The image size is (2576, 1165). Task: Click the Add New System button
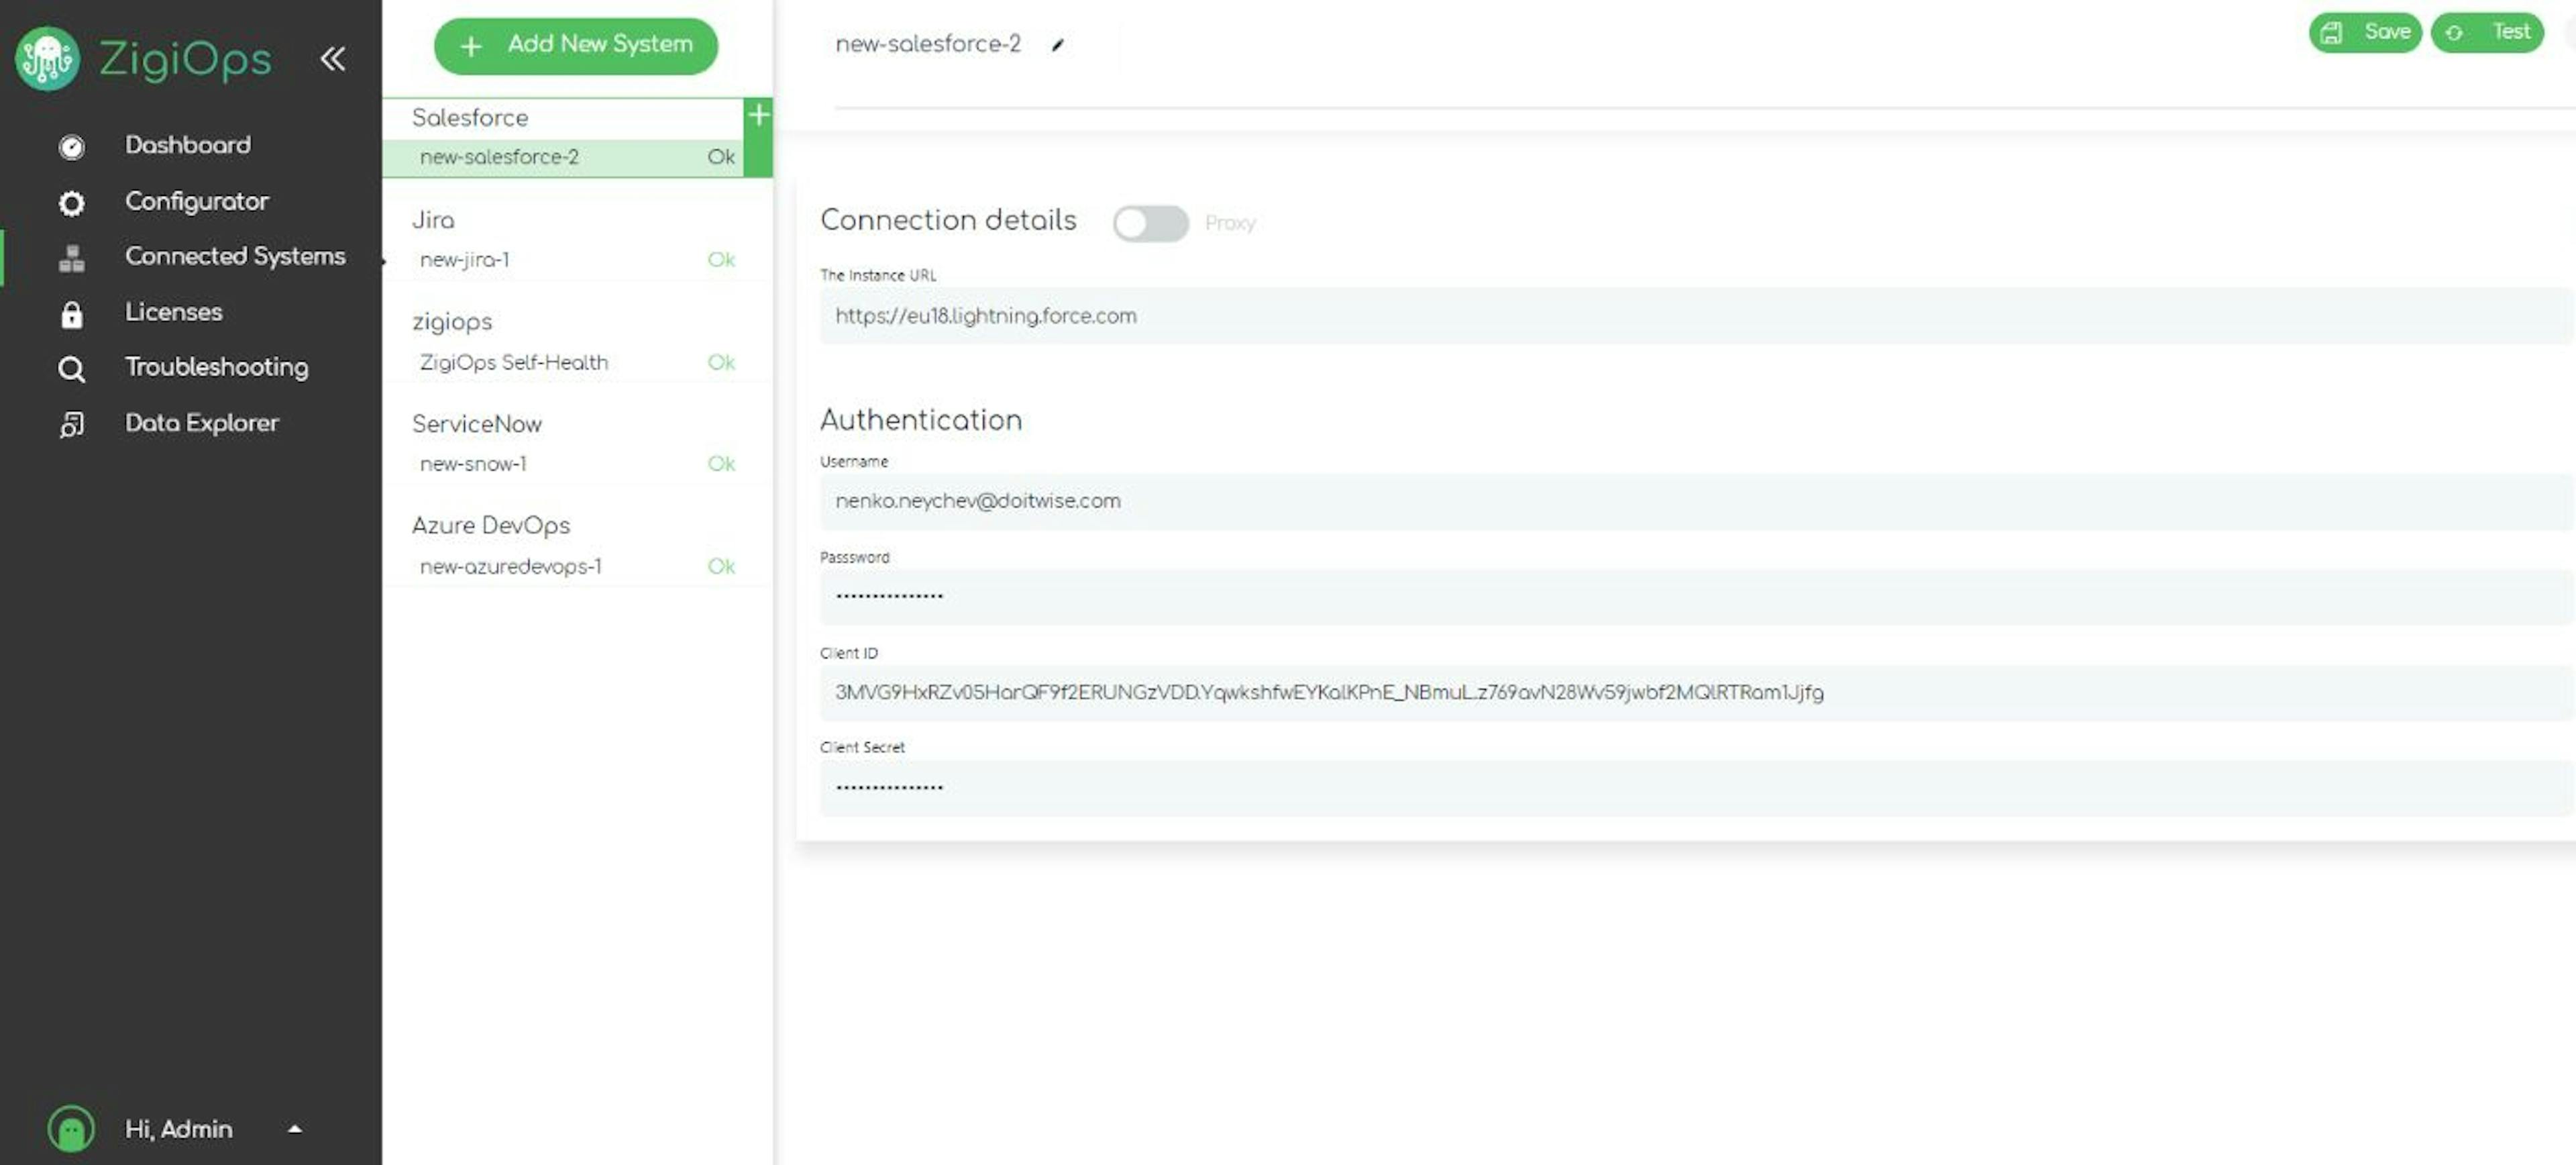577,44
